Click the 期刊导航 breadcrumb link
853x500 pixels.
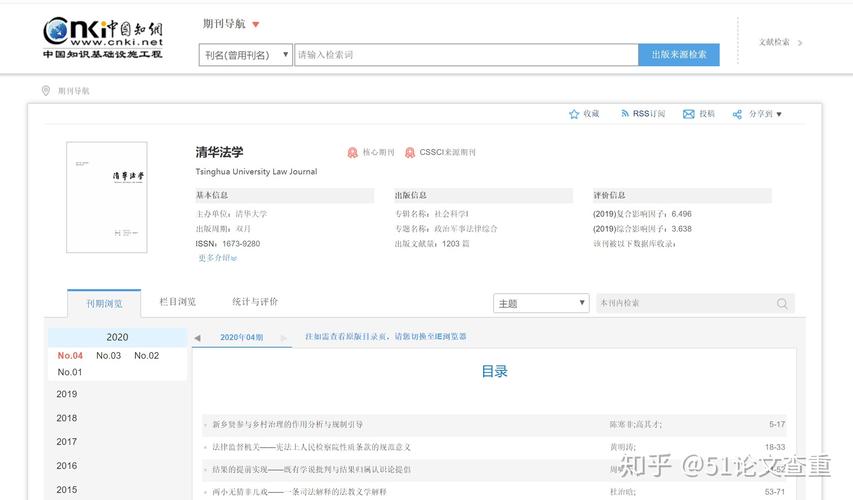(x=73, y=91)
